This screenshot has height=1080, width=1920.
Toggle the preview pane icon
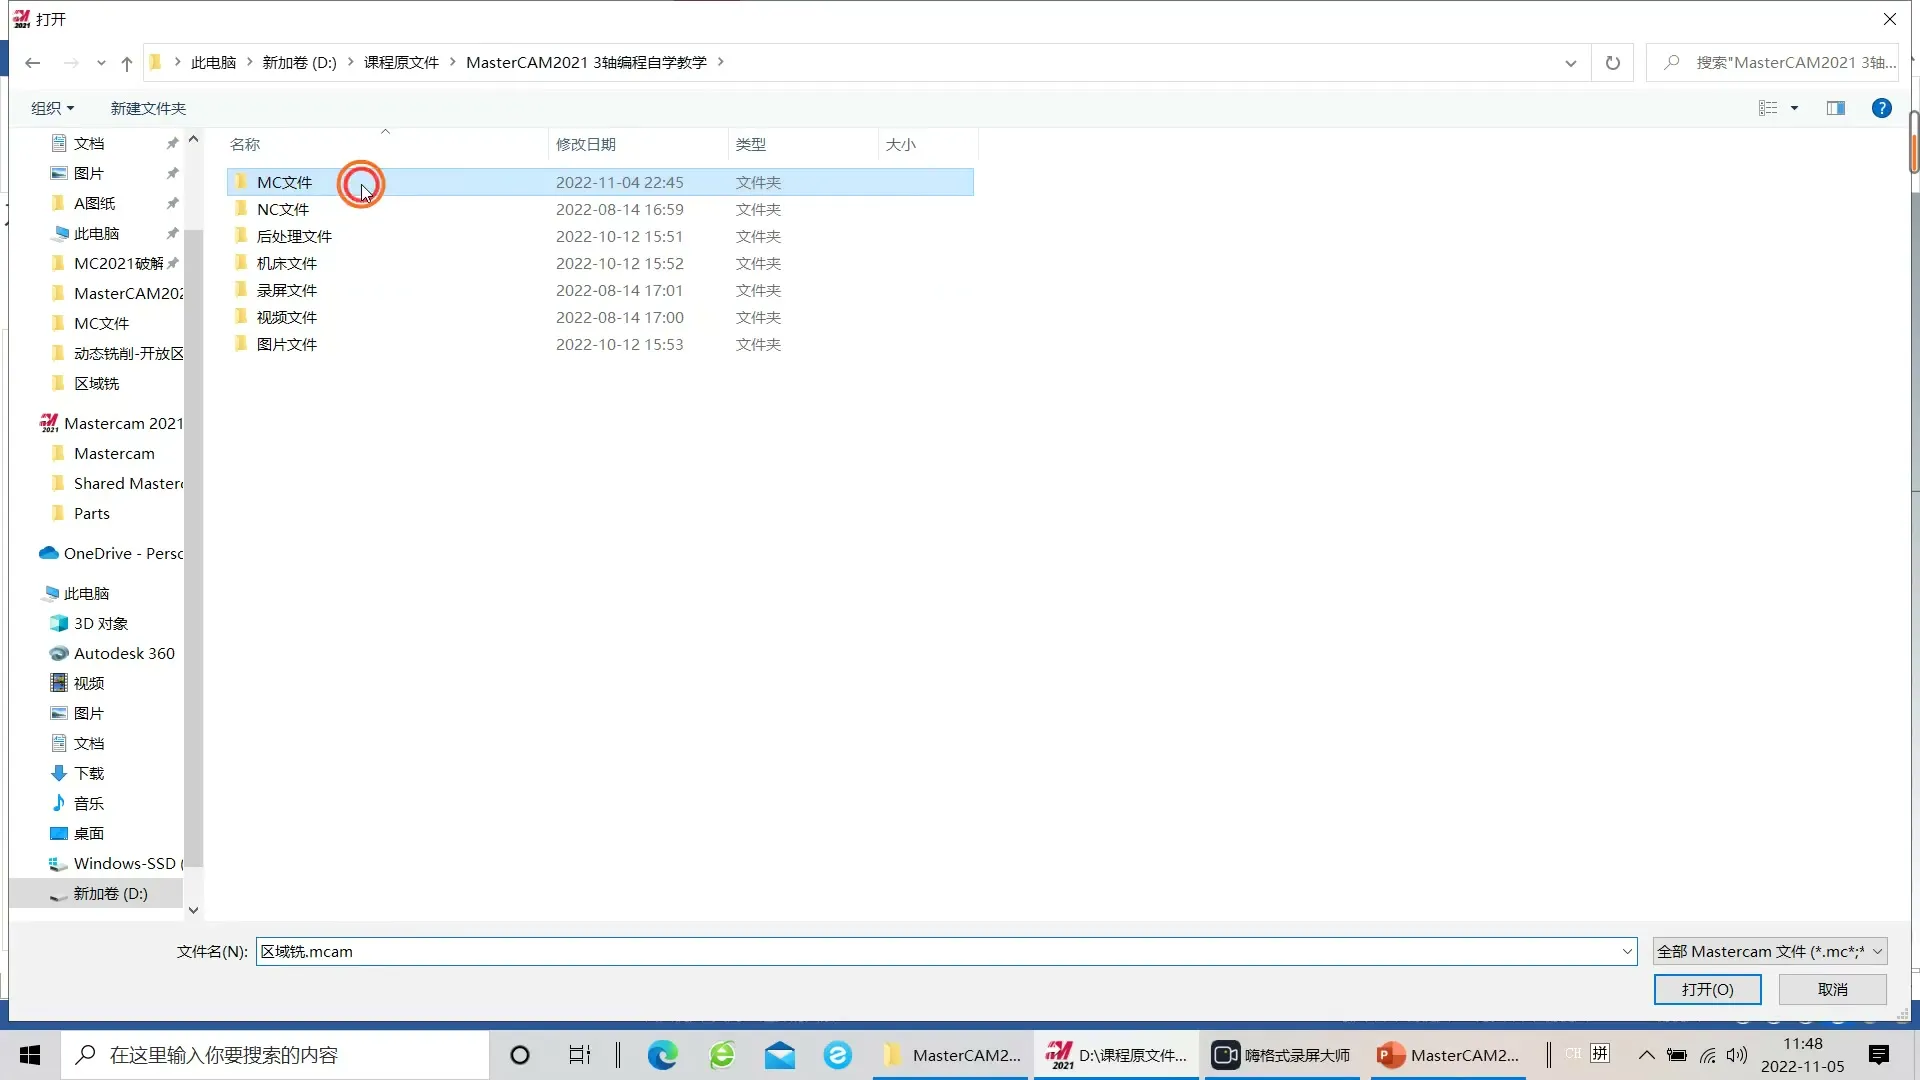tap(1835, 108)
